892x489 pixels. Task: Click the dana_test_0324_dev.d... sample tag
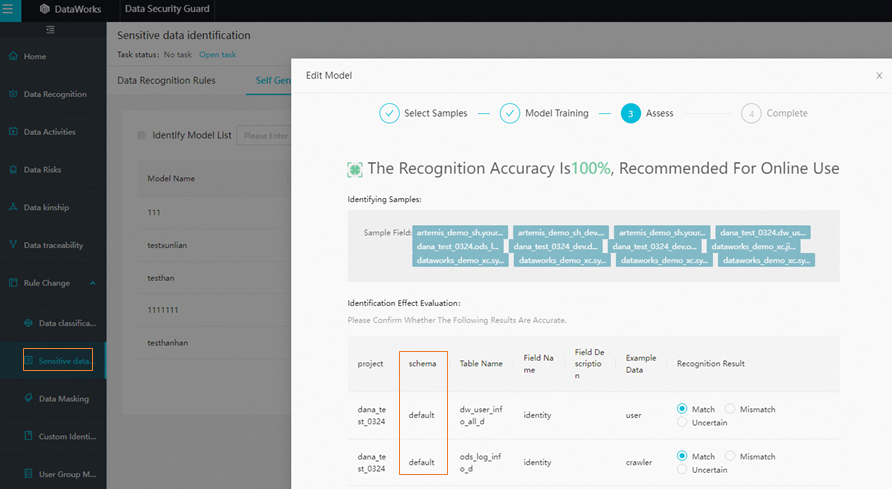[555, 246]
